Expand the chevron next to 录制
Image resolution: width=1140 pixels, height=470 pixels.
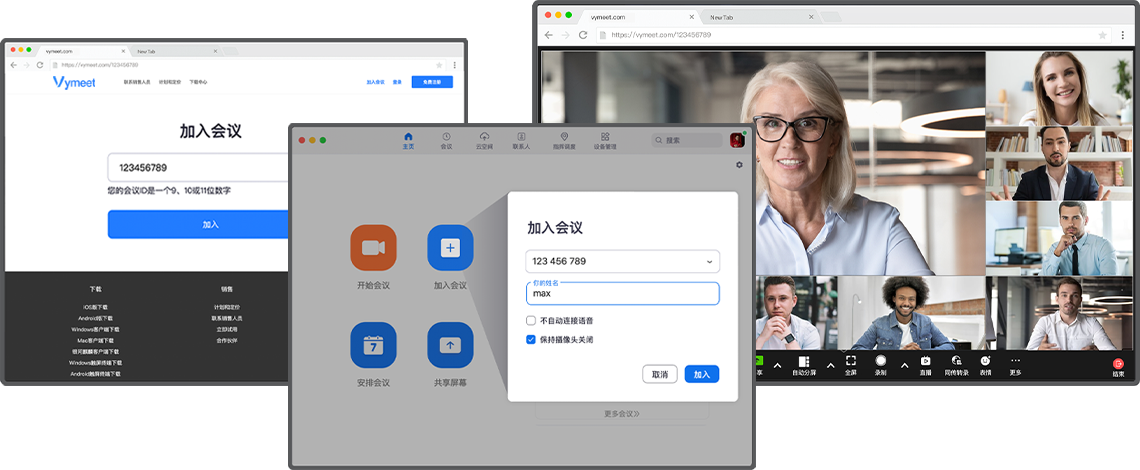pyautogui.click(x=904, y=365)
